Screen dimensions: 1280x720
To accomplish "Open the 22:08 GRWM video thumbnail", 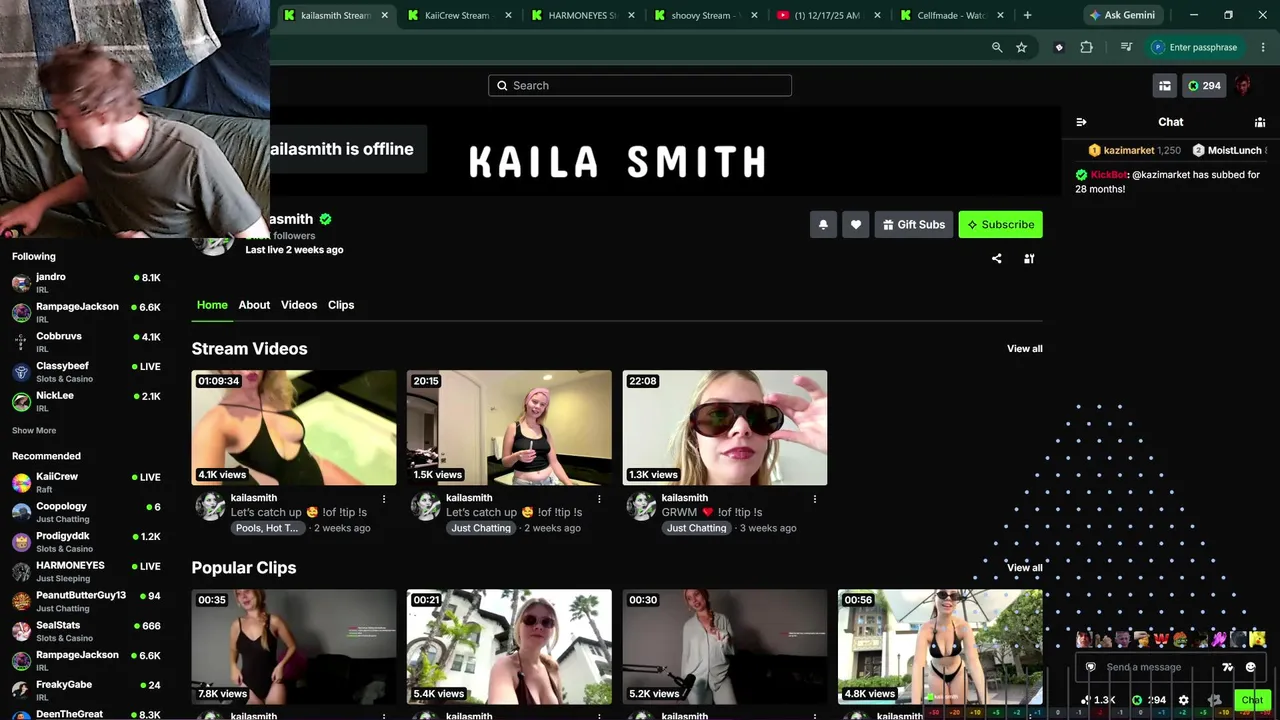I will coord(725,428).
